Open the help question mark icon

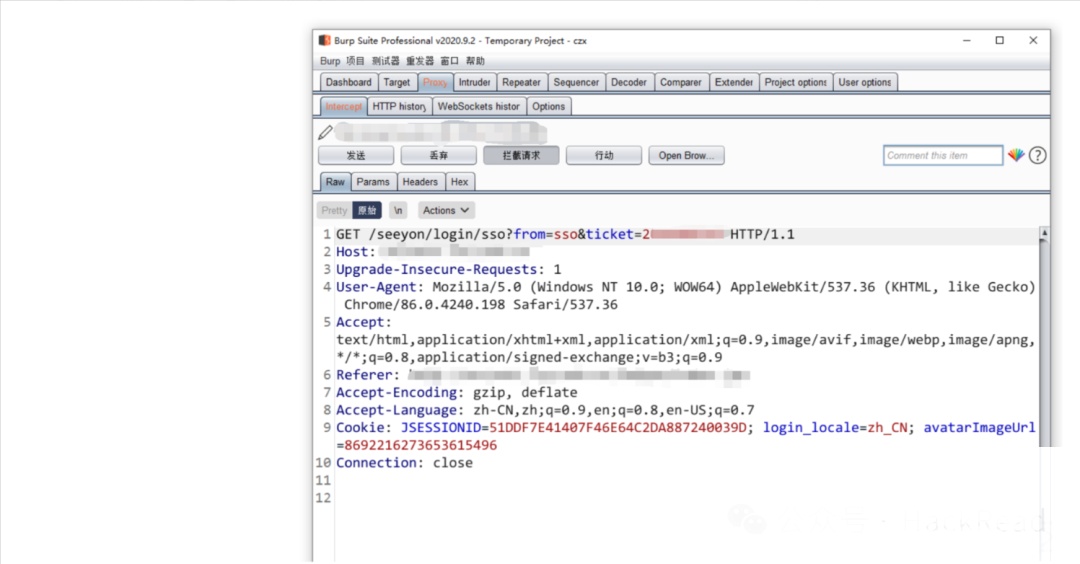tap(1037, 156)
